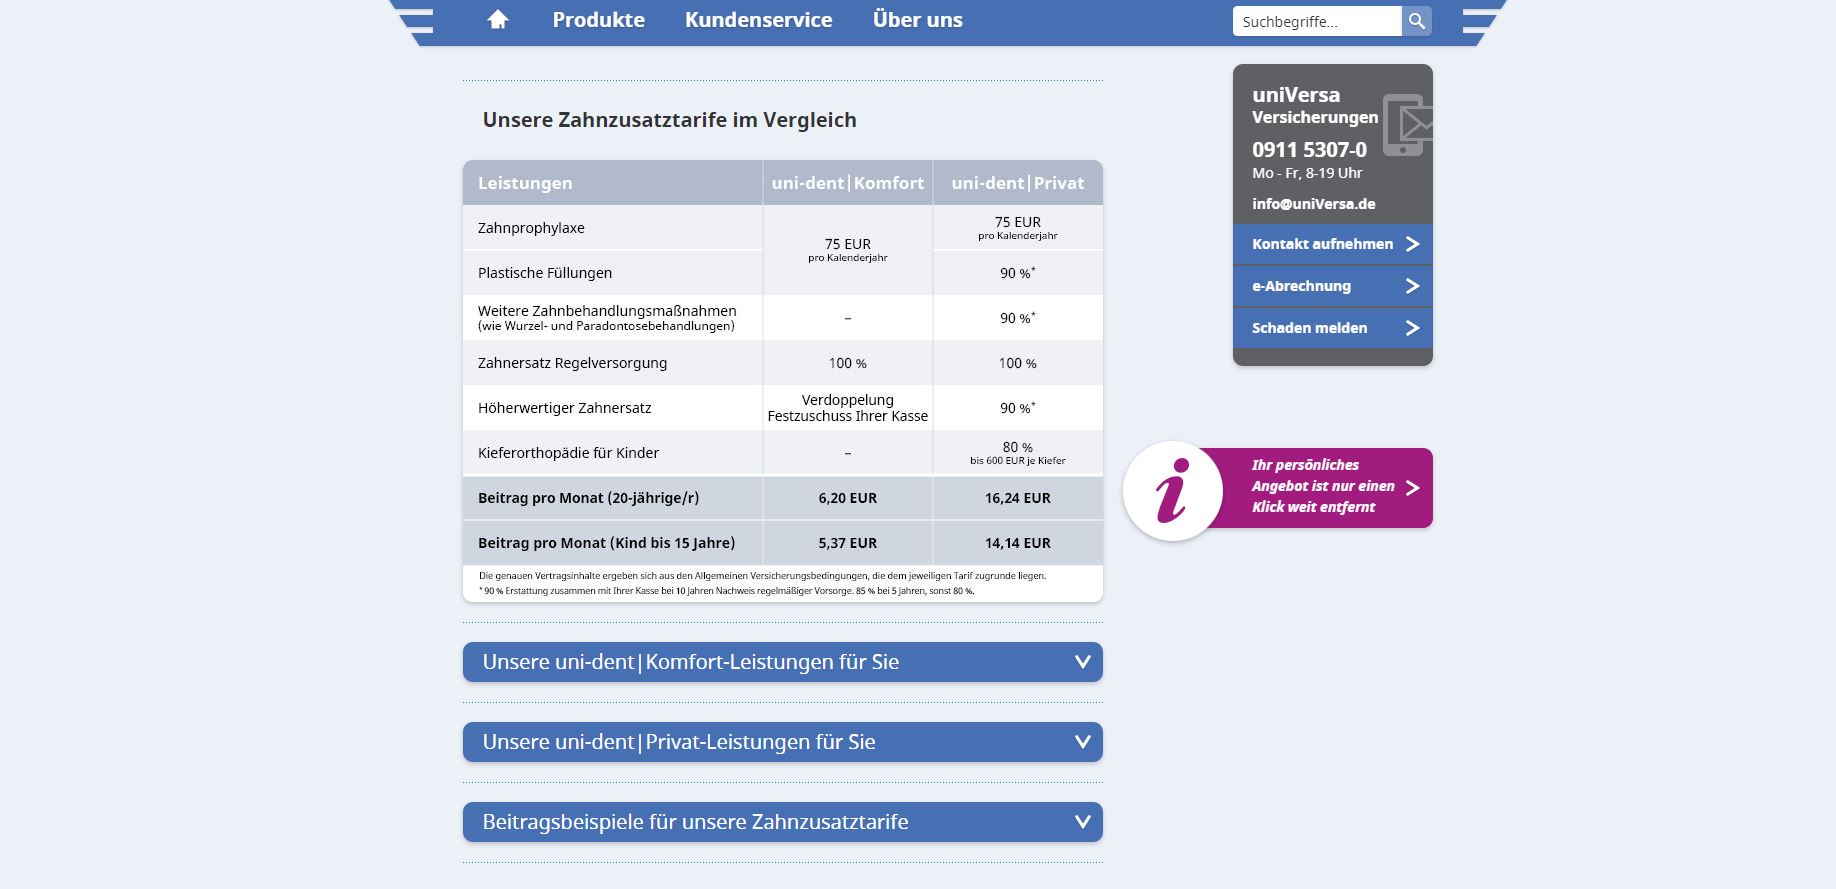Click info@uniVersa.de email address

click(x=1313, y=204)
